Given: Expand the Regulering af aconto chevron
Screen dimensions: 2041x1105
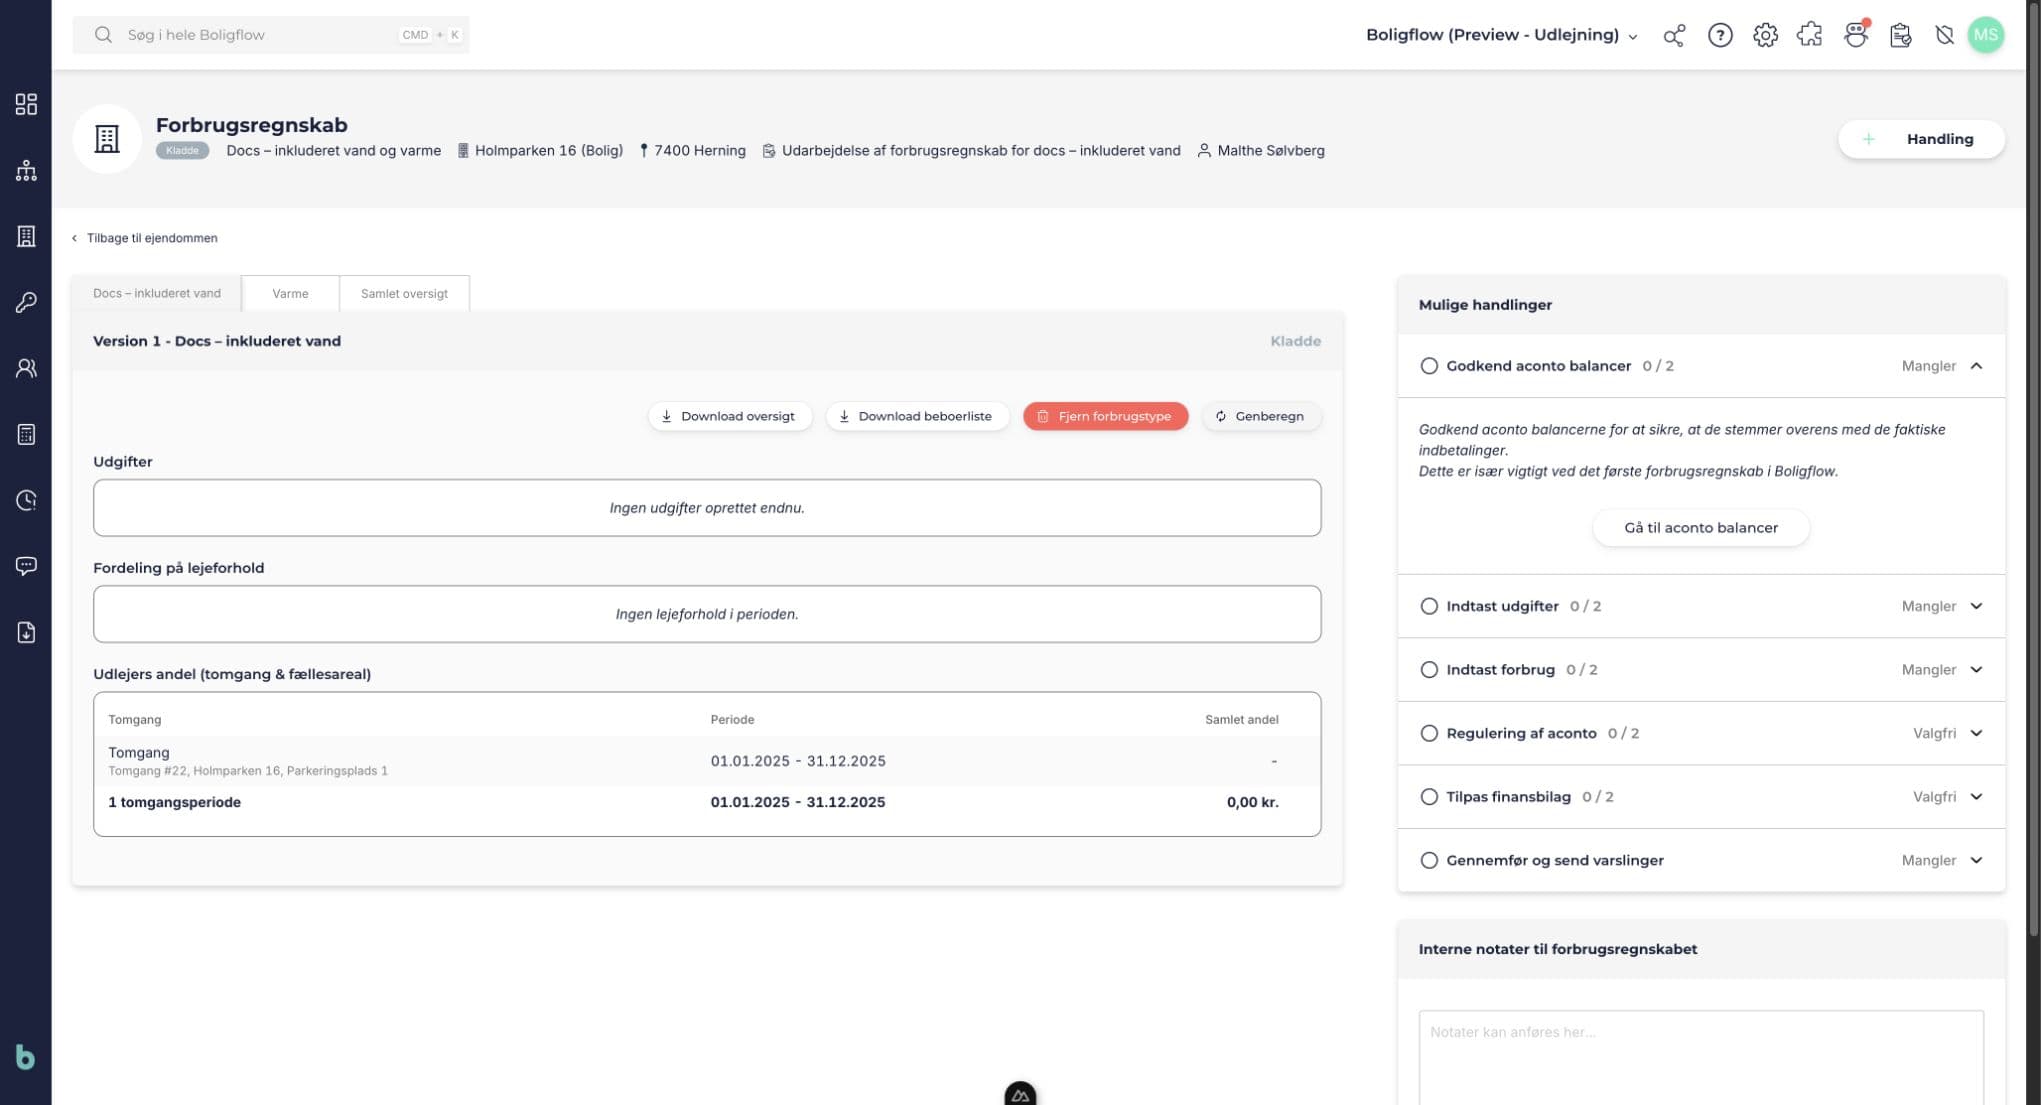Looking at the screenshot, I should point(1976,733).
